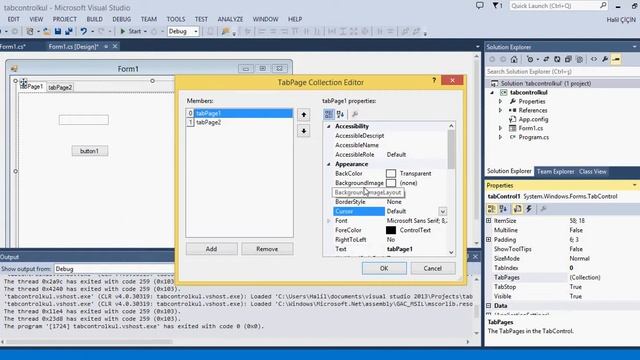Switch to Team Explorer tab
Image resolution: width=640 pixels, height=360 pixels.
[555, 171]
